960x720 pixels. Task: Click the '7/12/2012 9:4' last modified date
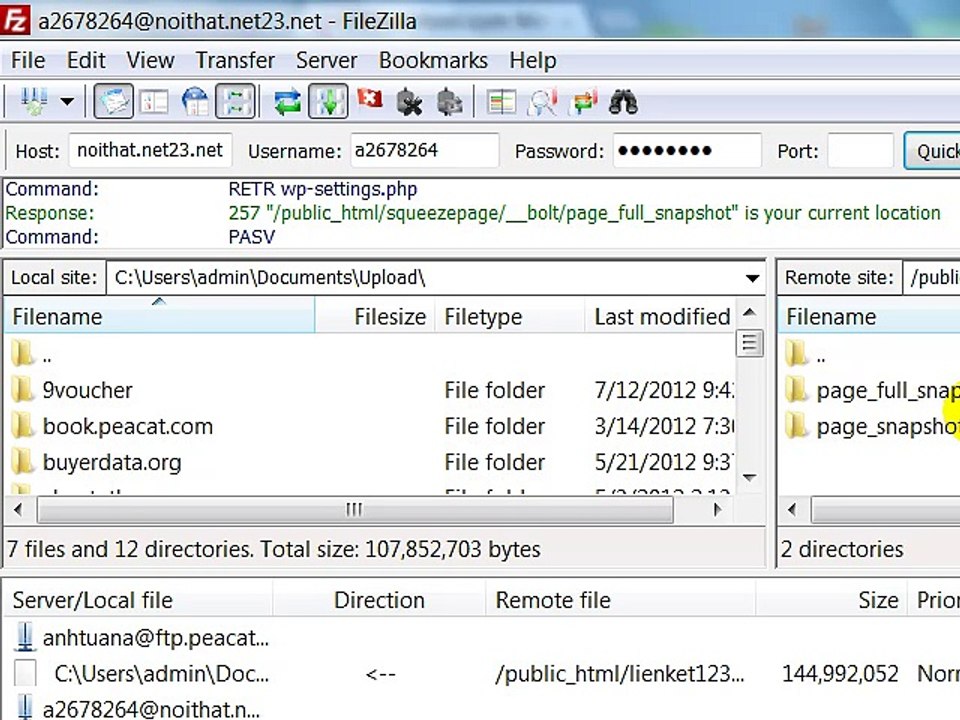click(x=664, y=390)
